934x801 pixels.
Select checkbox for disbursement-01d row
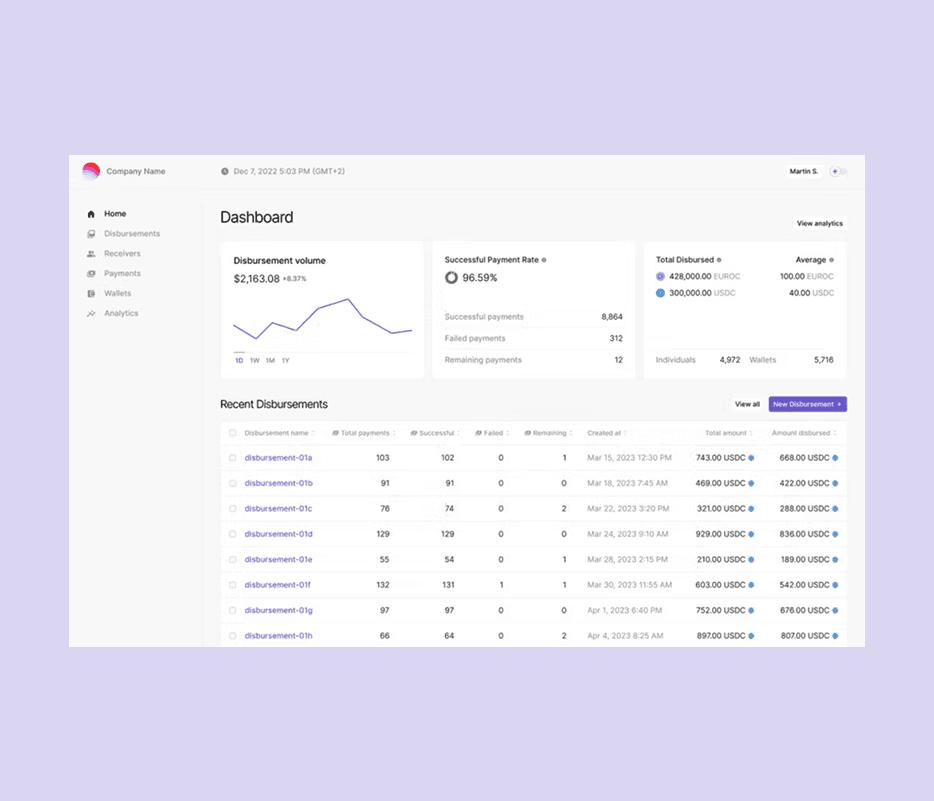click(x=233, y=534)
